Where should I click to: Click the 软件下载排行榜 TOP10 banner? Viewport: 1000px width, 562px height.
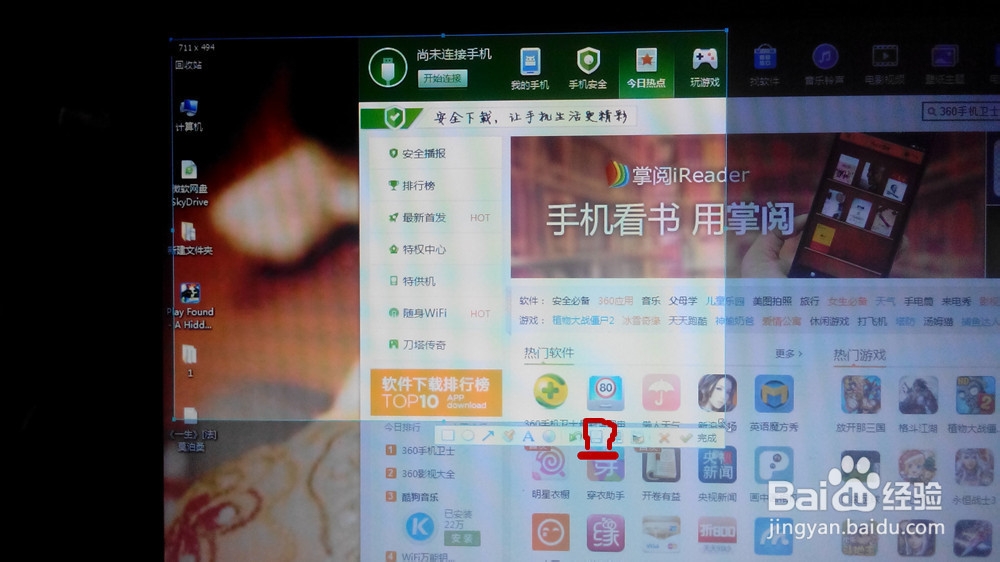[436, 392]
